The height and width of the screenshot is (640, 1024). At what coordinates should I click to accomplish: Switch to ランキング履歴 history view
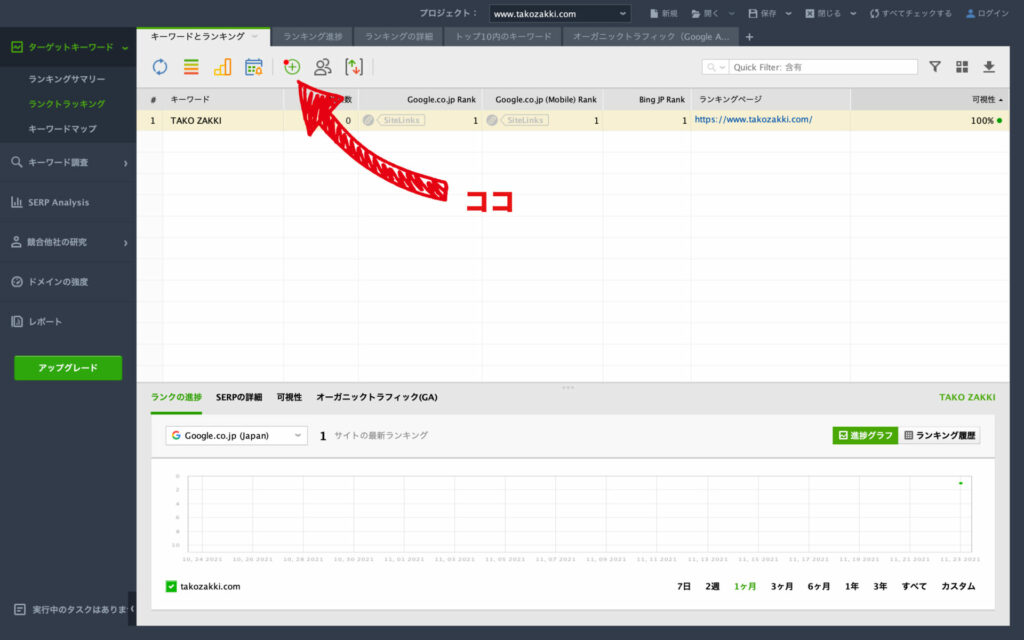coord(939,435)
